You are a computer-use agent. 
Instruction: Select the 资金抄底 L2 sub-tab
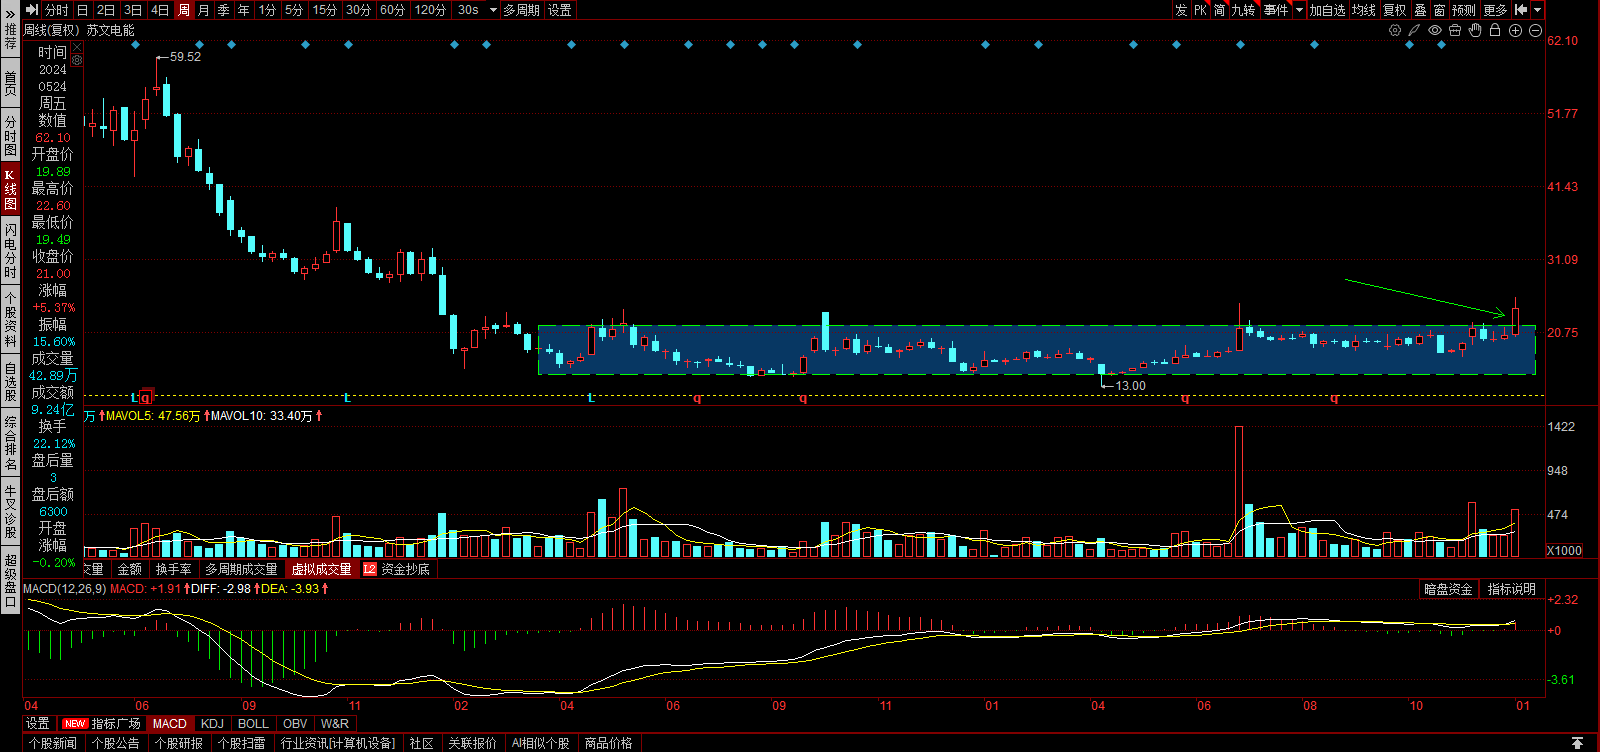click(397, 569)
